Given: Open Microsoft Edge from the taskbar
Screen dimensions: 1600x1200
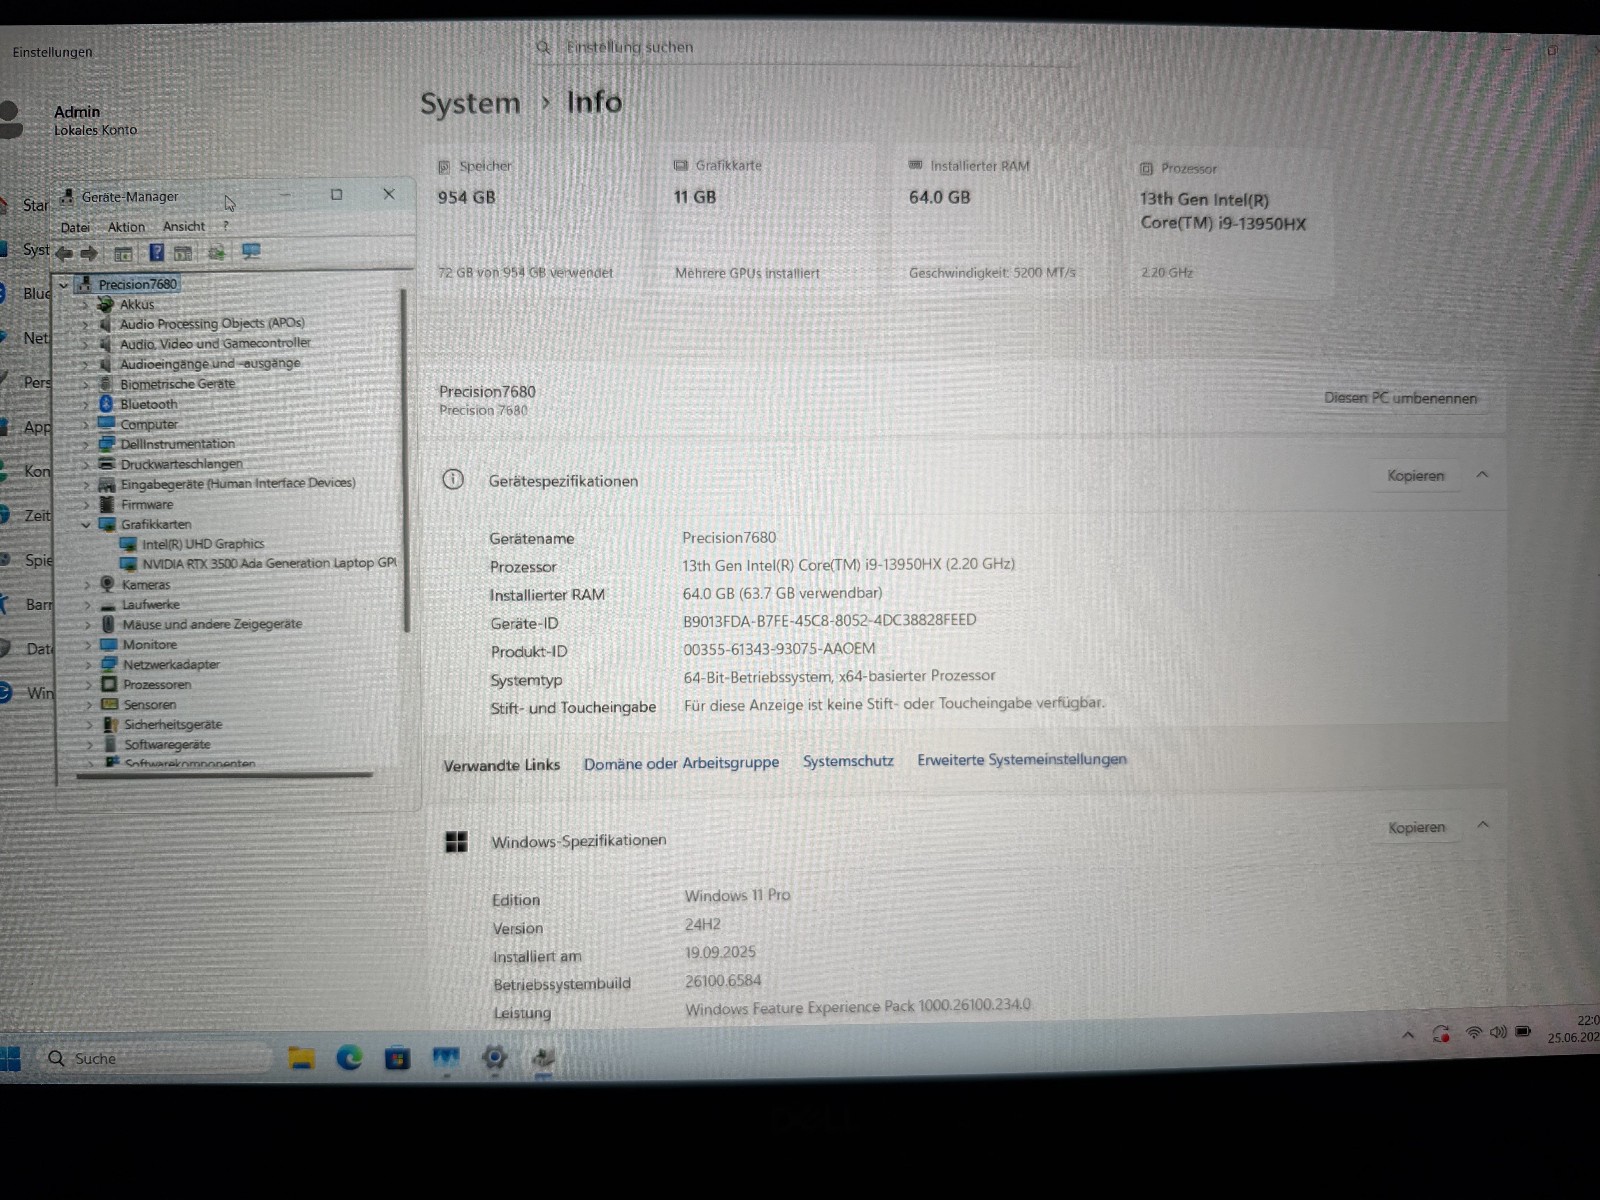Looking at the screenshot, I should coord(349,1057).
